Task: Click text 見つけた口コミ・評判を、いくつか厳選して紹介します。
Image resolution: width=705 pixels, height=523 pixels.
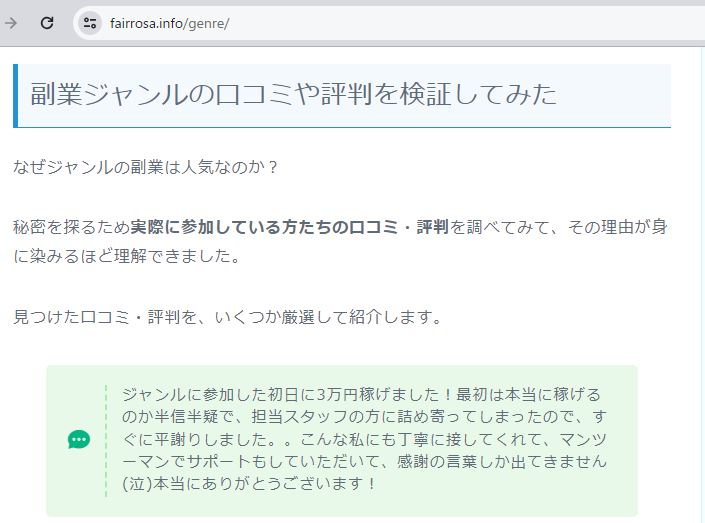Action: 228,317
